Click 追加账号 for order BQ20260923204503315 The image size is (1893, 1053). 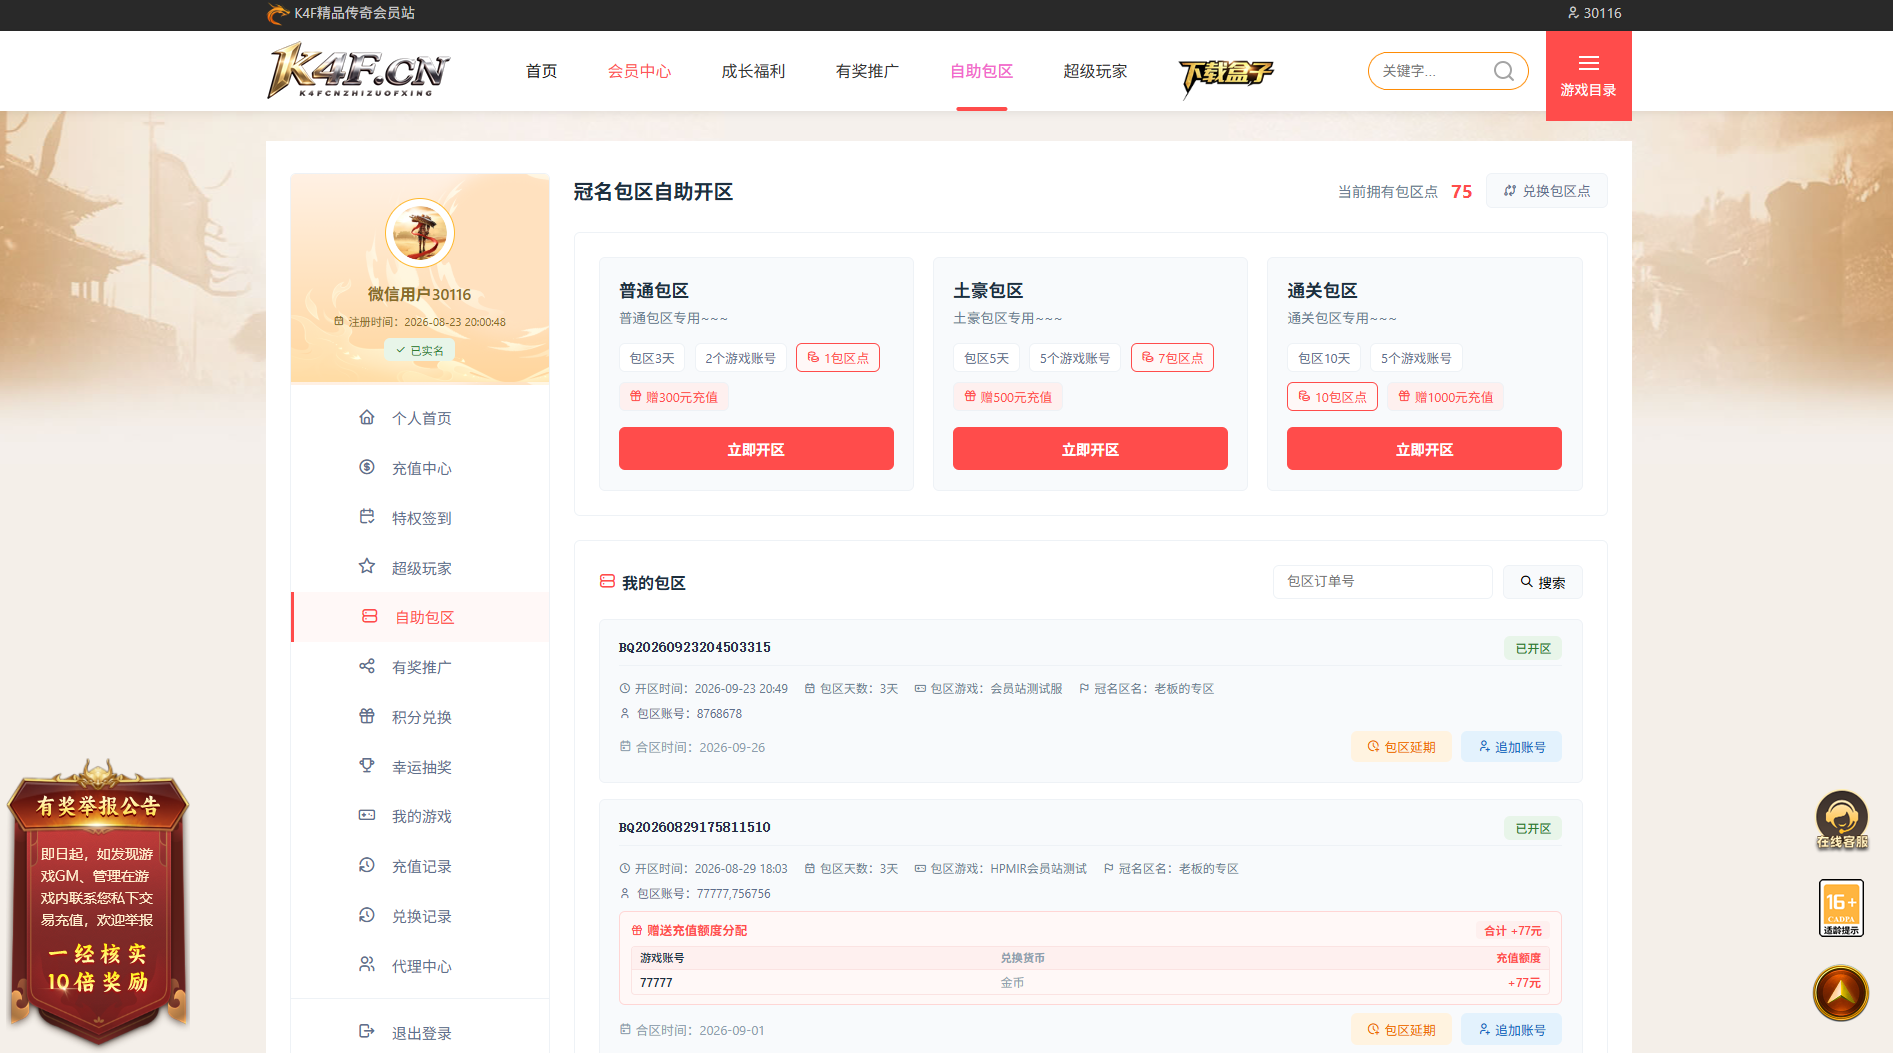1511,747
